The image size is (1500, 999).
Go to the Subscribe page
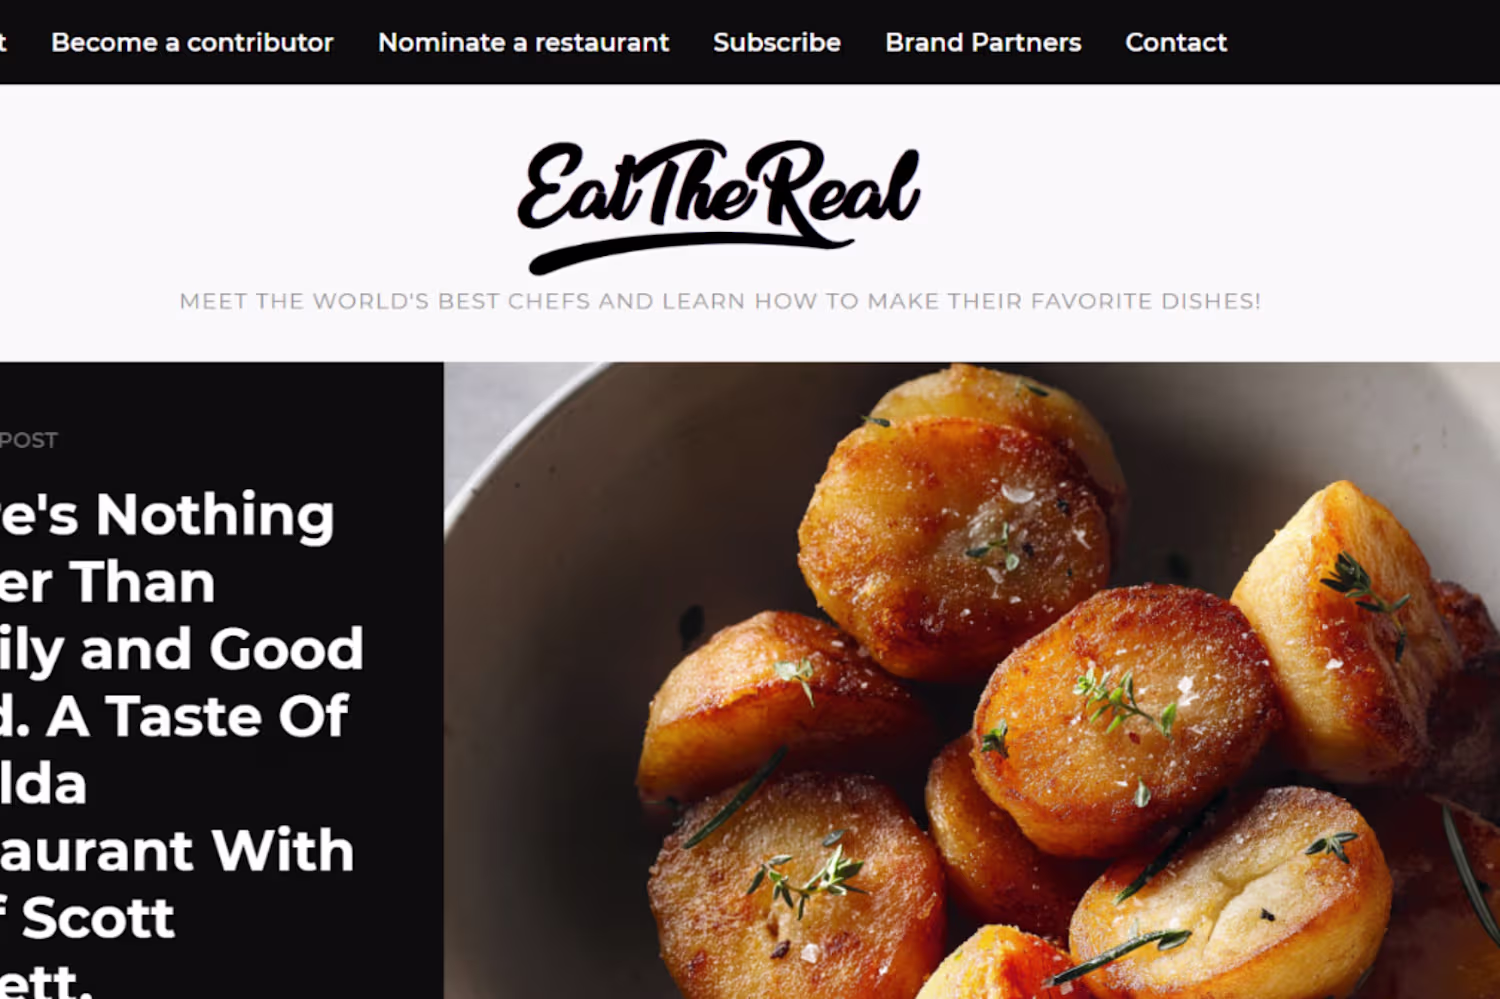pos(777,42)
